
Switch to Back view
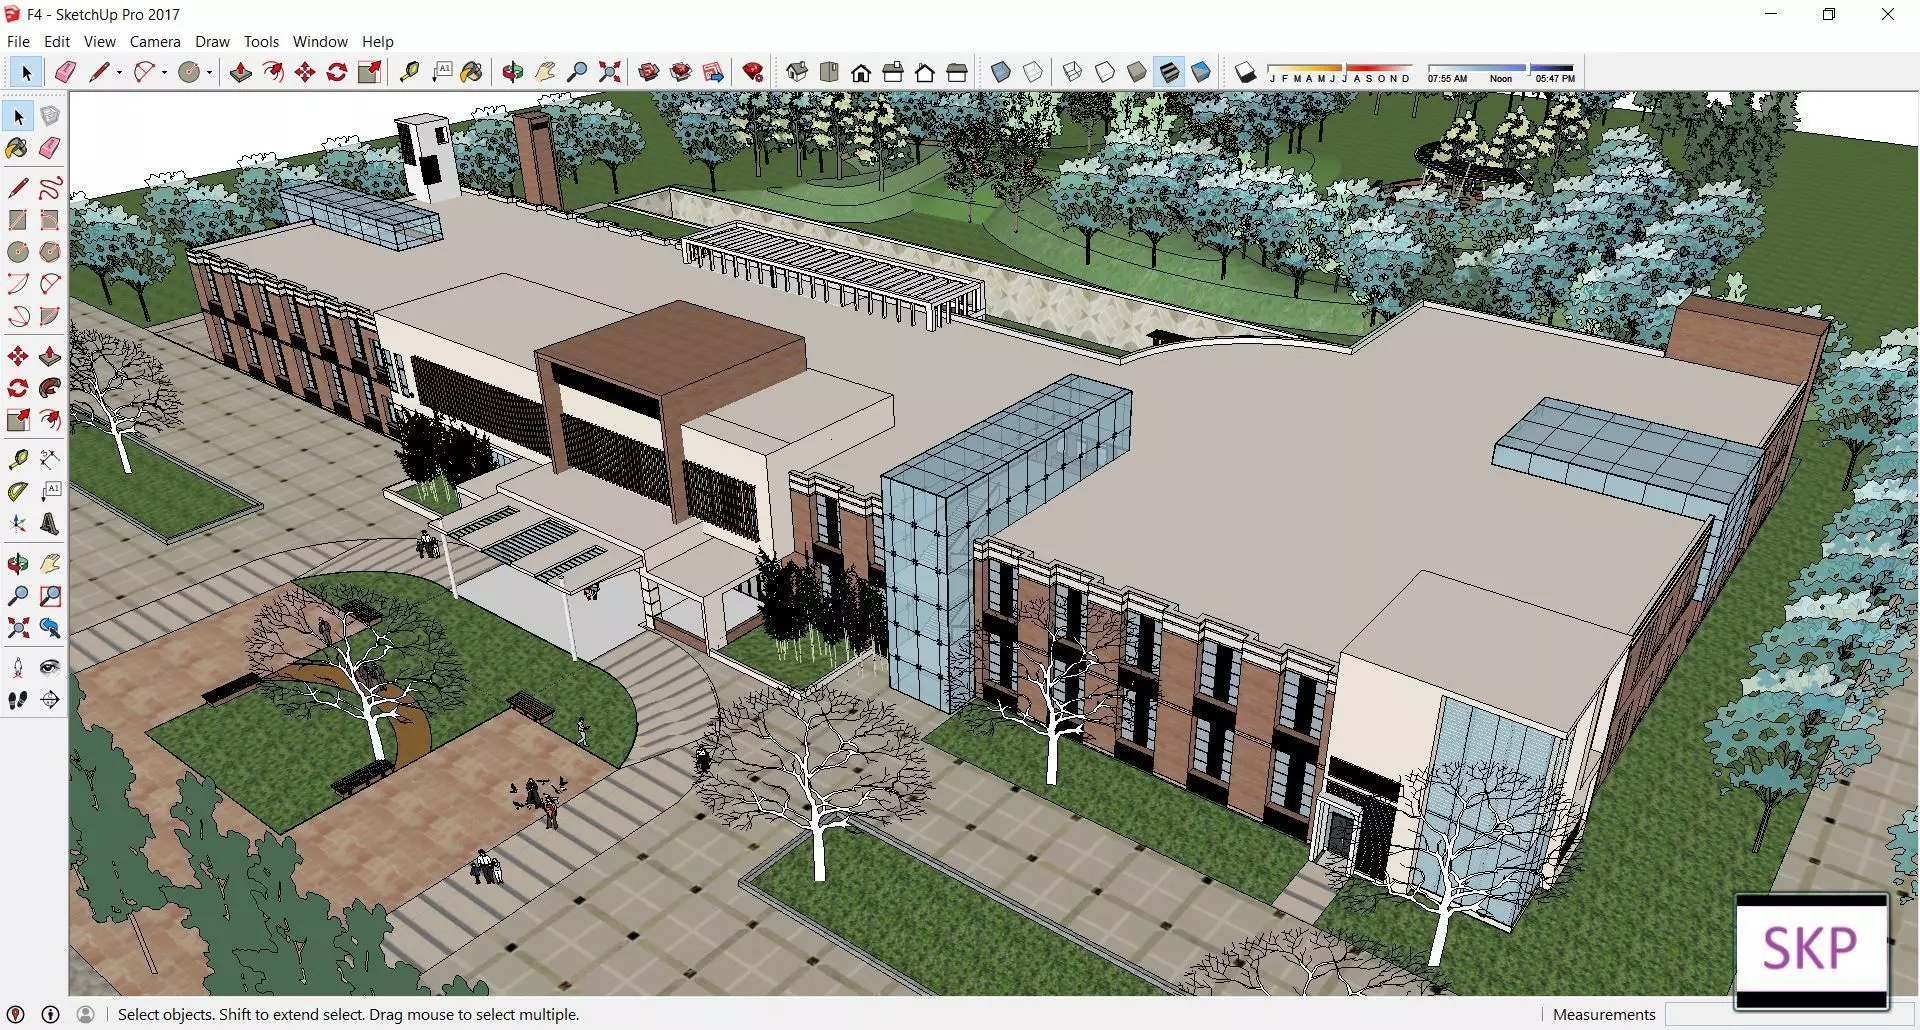point(925,72)
